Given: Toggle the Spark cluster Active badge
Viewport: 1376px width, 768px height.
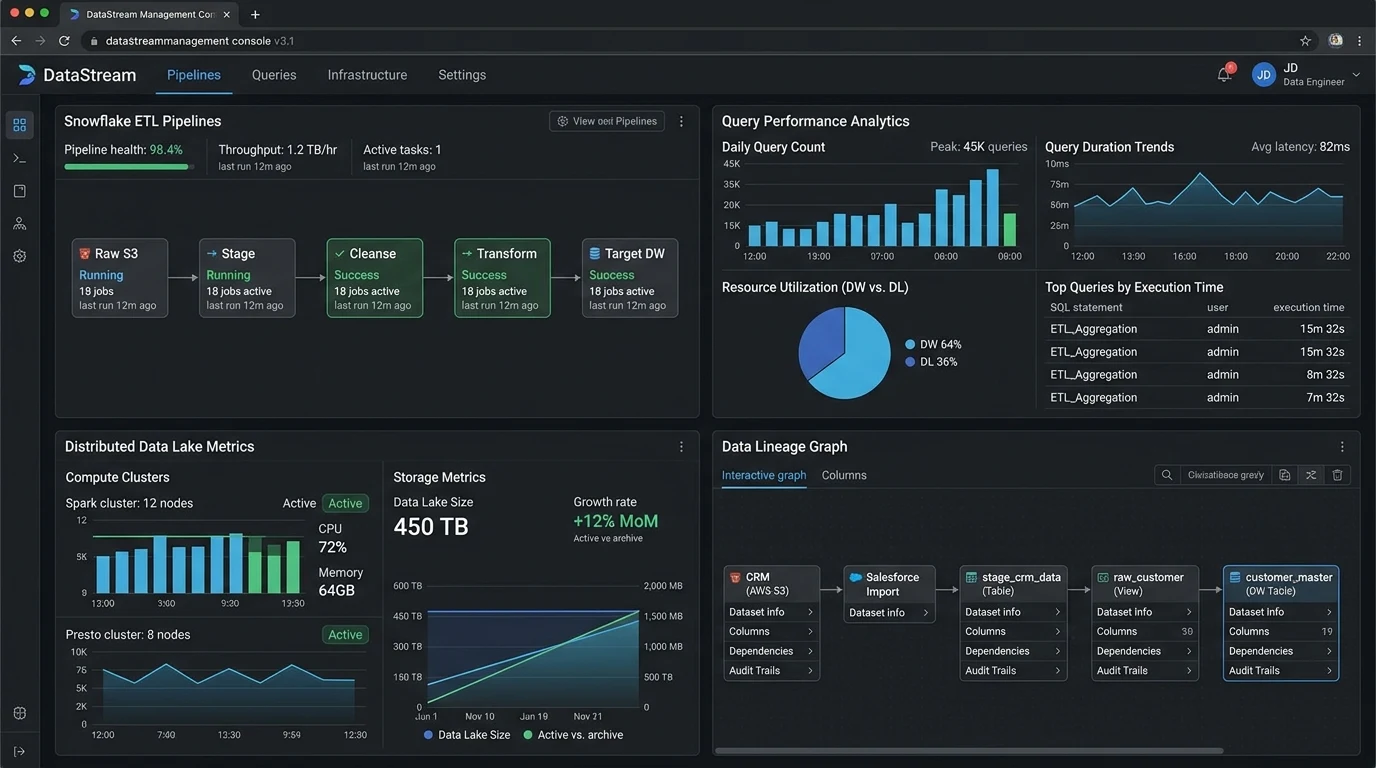Looking at the screenshot, I should point(345,503).
